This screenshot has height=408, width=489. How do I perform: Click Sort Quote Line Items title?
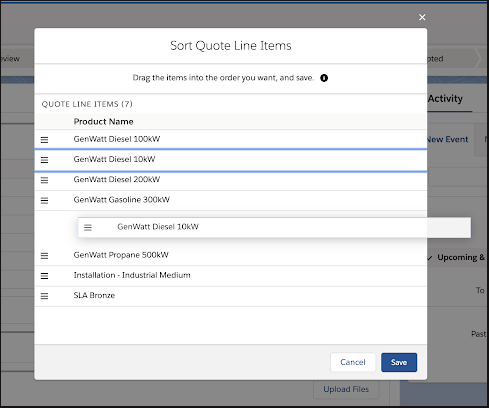click(231, 46)
